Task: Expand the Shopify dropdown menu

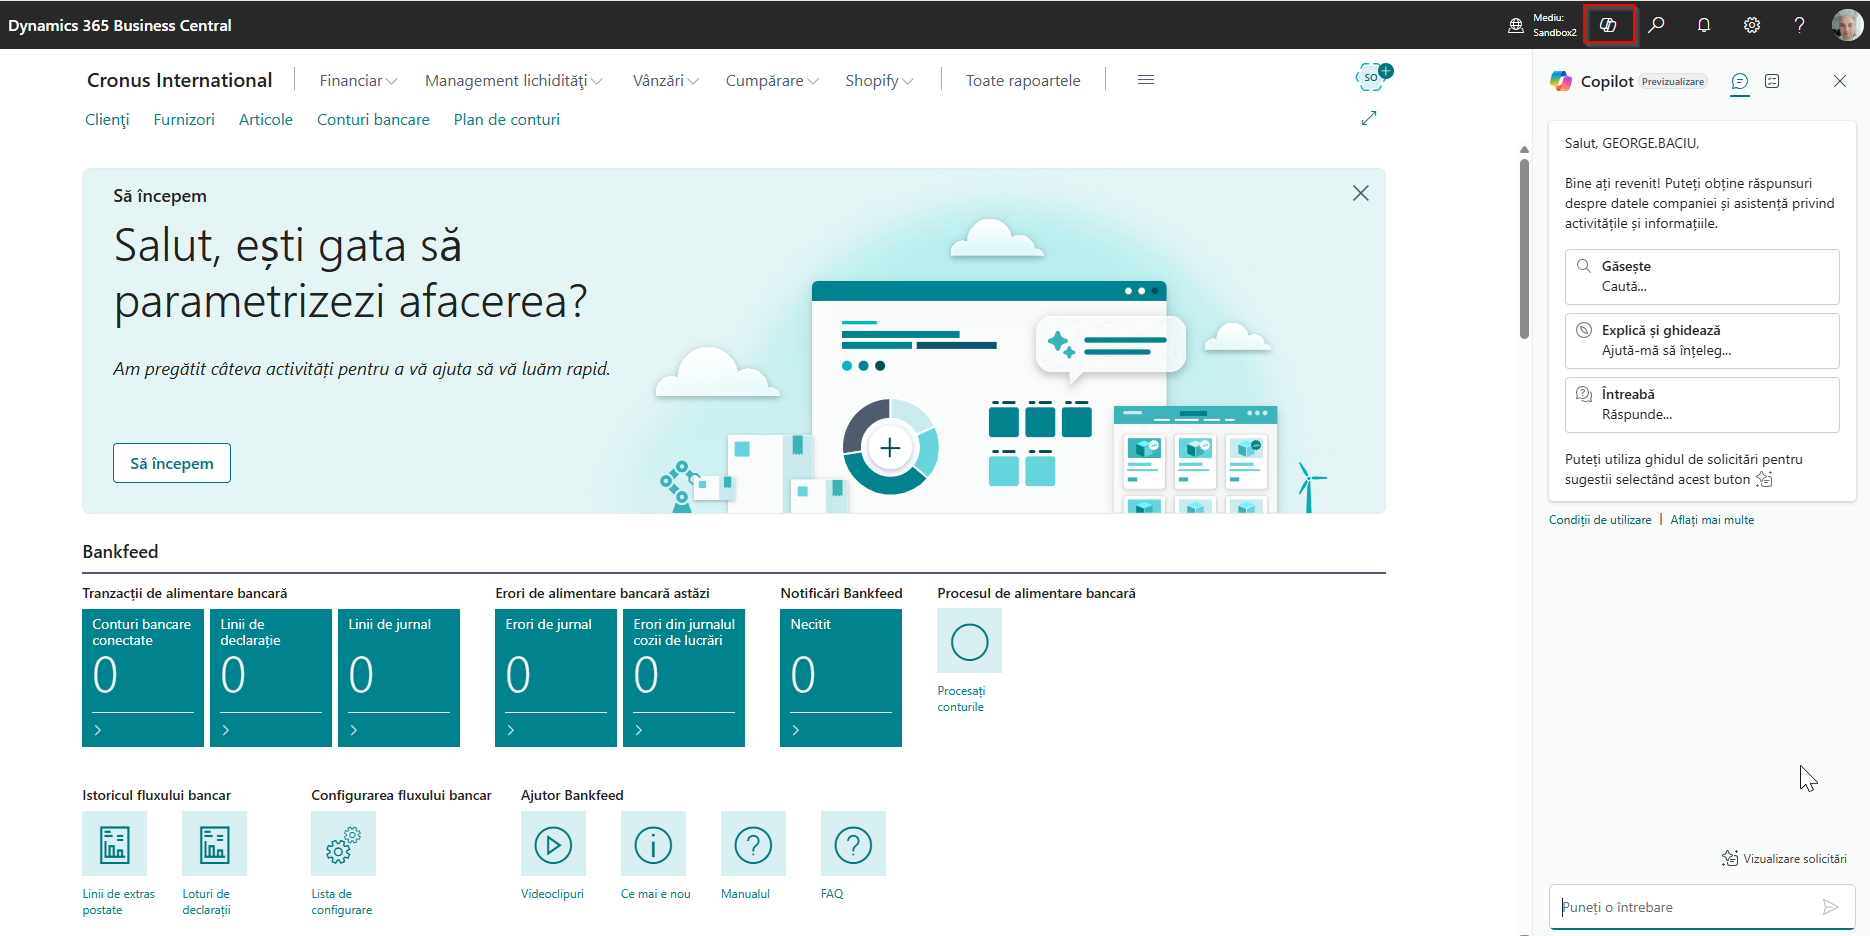Action: coord(879,80)
